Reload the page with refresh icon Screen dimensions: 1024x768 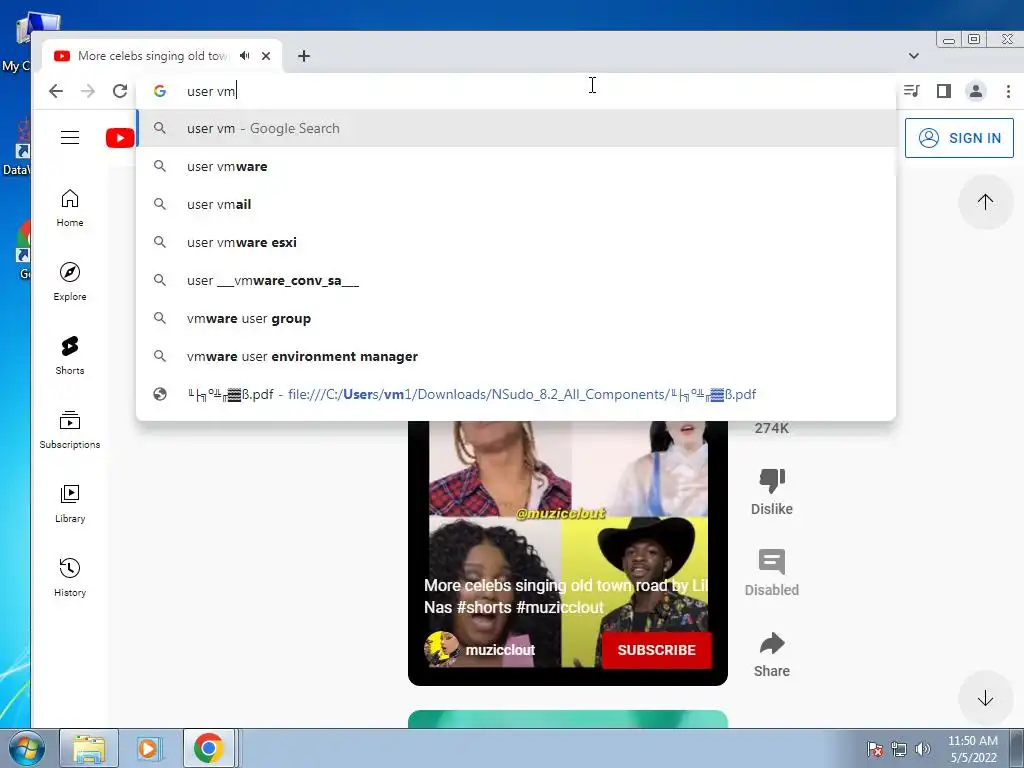point(120,91)
